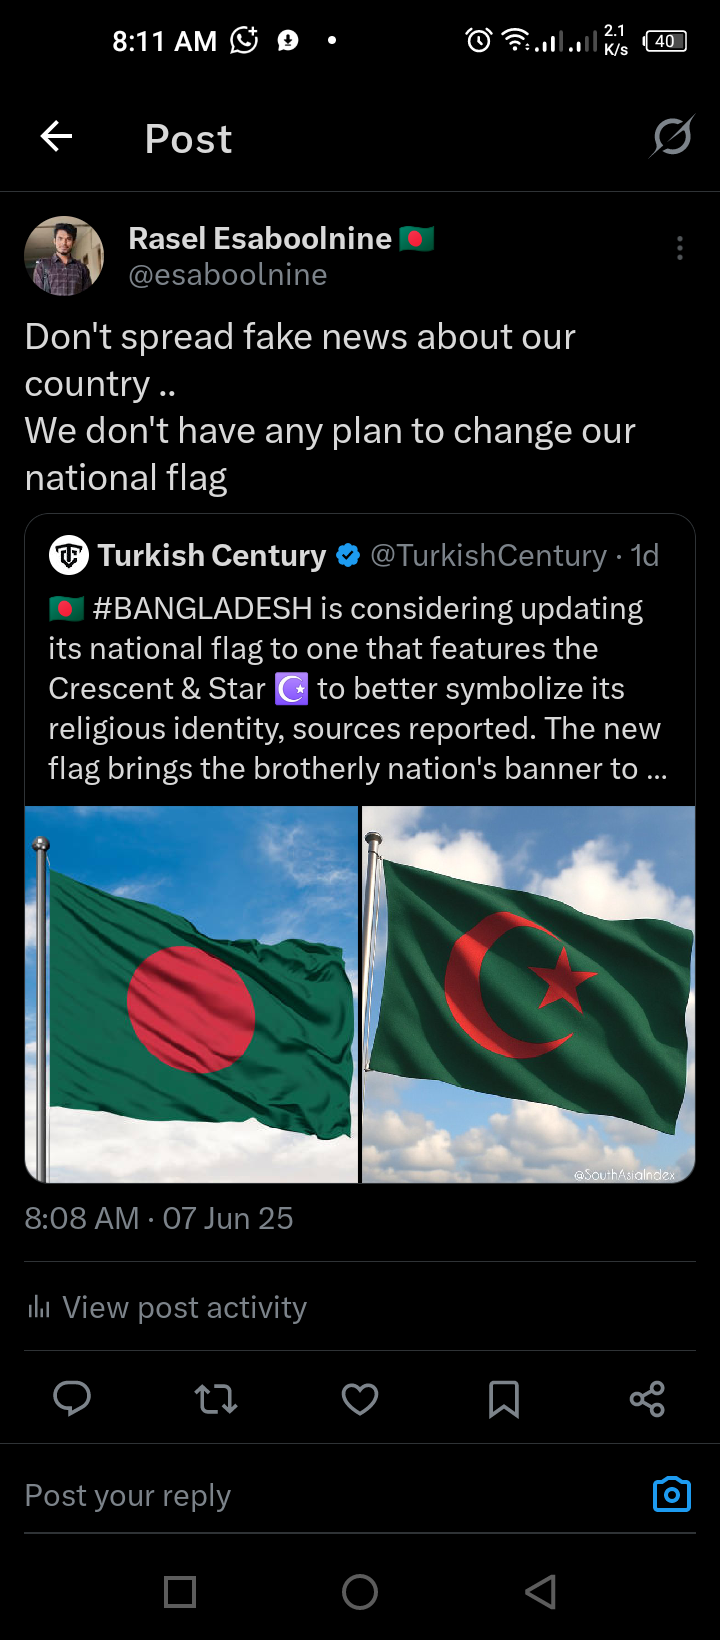View the Bangladesh red circle flag image

point(191,994)
